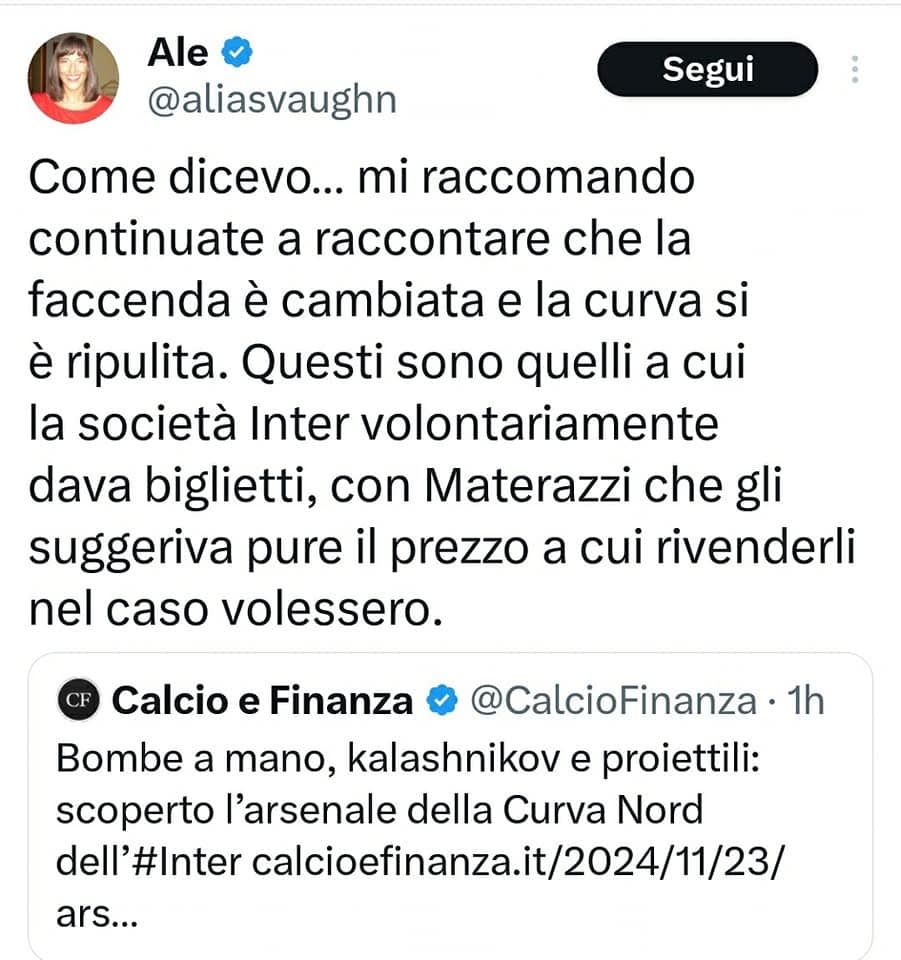This screenshot has width=901, height=960.
Task: Click the word Materazzi in the tweet
Action: click(x=528, y=486)
